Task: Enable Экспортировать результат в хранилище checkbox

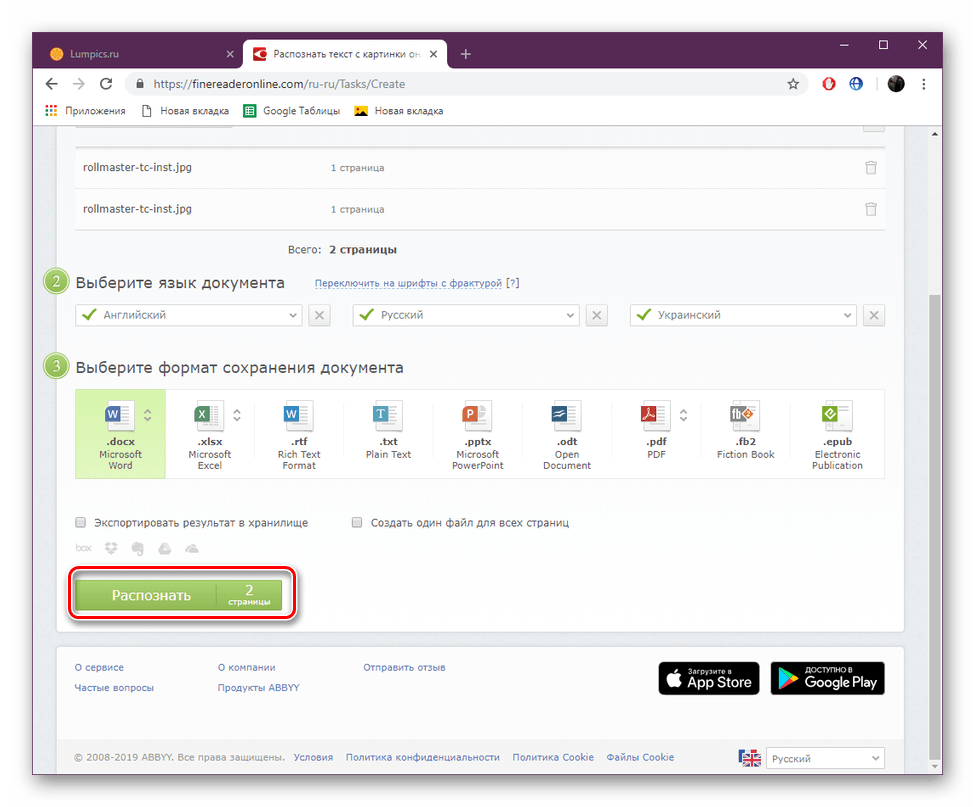Action: pyautogui.click(x=81, y=522)
